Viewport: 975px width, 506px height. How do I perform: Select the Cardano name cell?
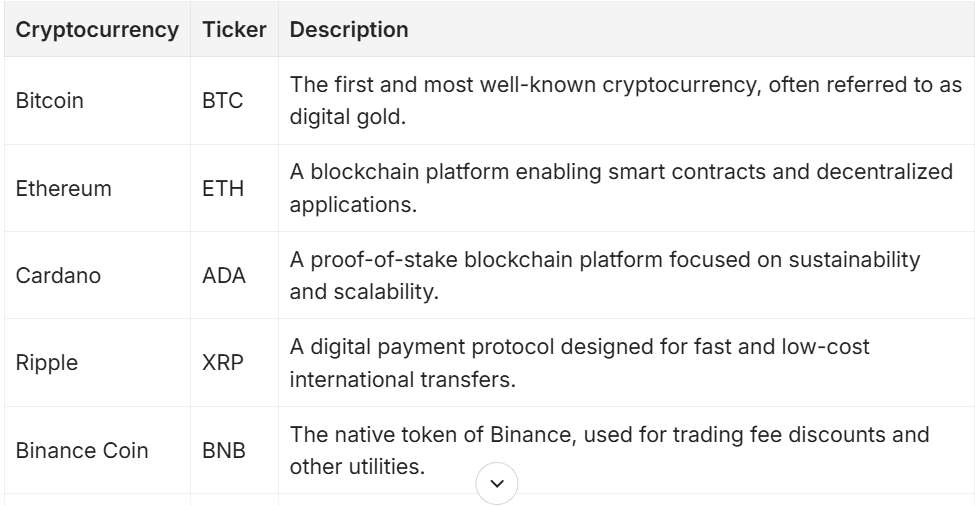pyautogui.click(x=58, y=276)
